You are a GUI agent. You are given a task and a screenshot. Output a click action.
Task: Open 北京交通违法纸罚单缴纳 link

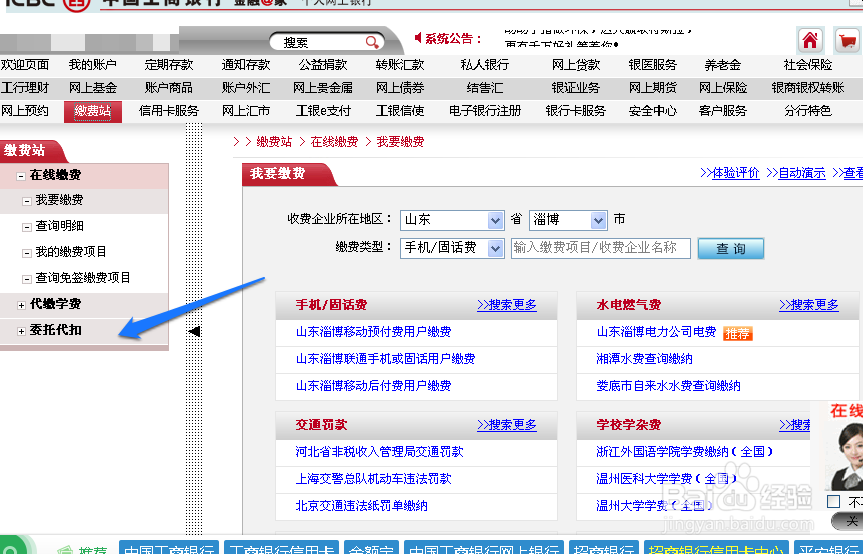pos(361,506)
